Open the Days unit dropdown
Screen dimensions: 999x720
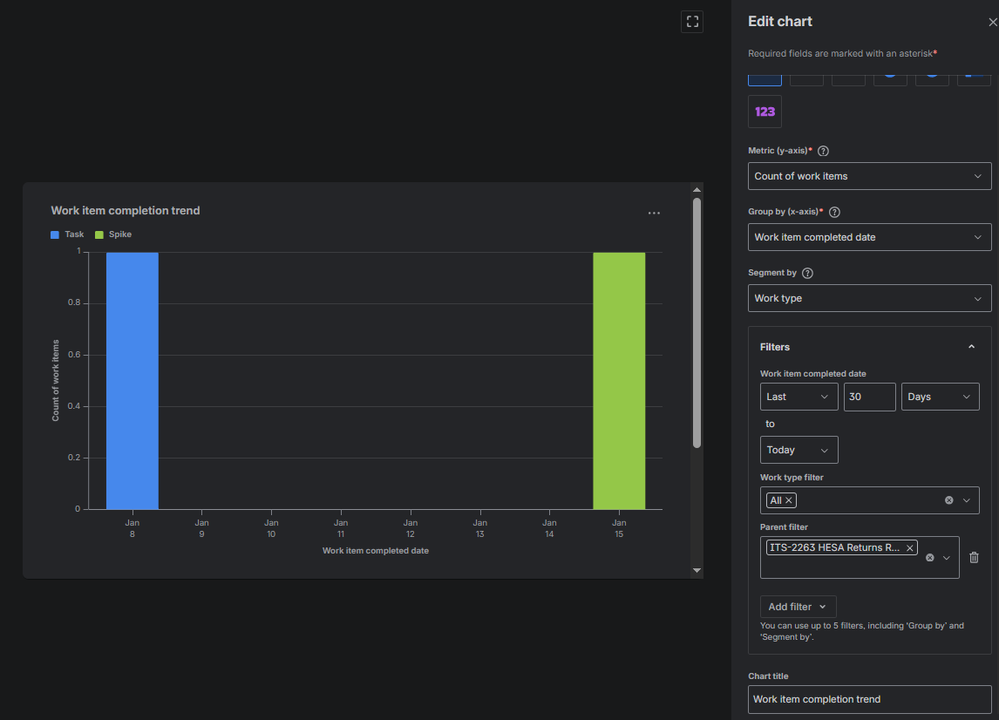click(940, 396)
